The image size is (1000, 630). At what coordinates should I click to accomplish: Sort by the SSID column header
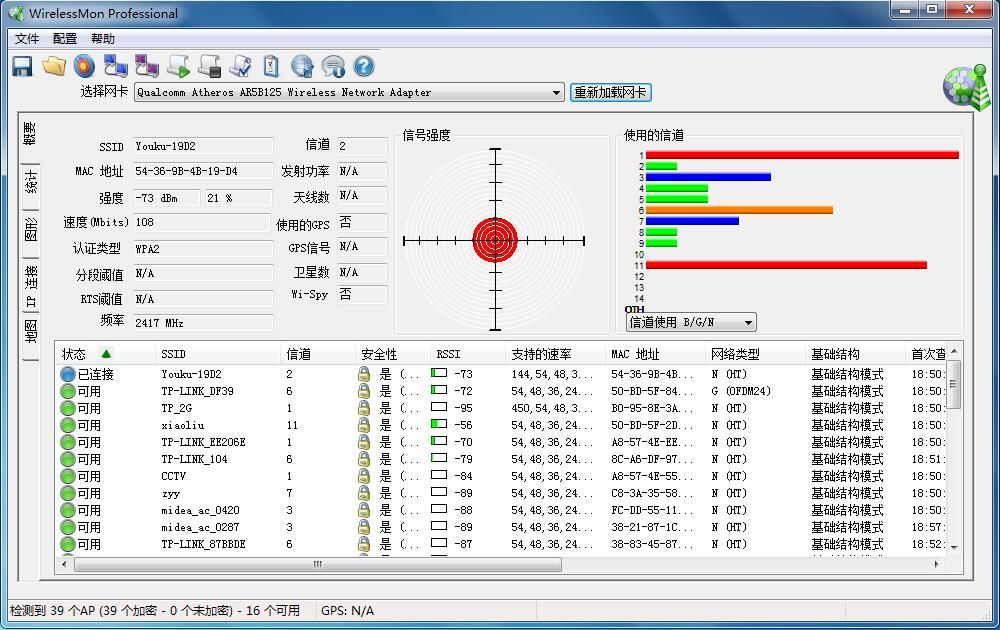click(x=217, y=354)
